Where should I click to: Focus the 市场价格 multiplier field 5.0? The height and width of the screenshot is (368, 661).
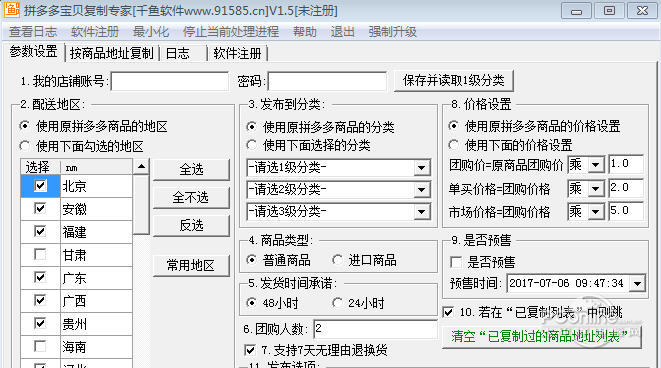[x=626, y=211]
